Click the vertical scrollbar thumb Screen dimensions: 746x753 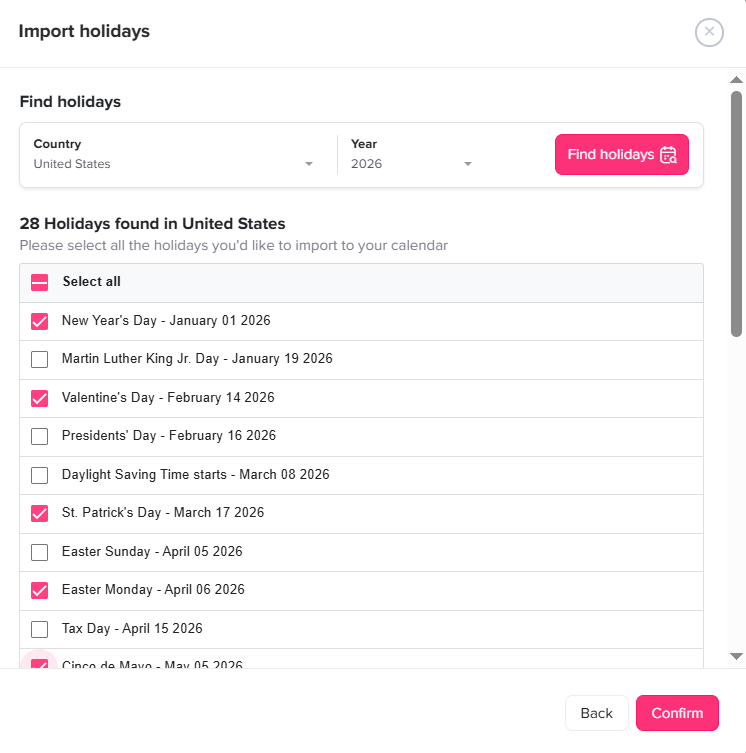click(x=736, y=212)
